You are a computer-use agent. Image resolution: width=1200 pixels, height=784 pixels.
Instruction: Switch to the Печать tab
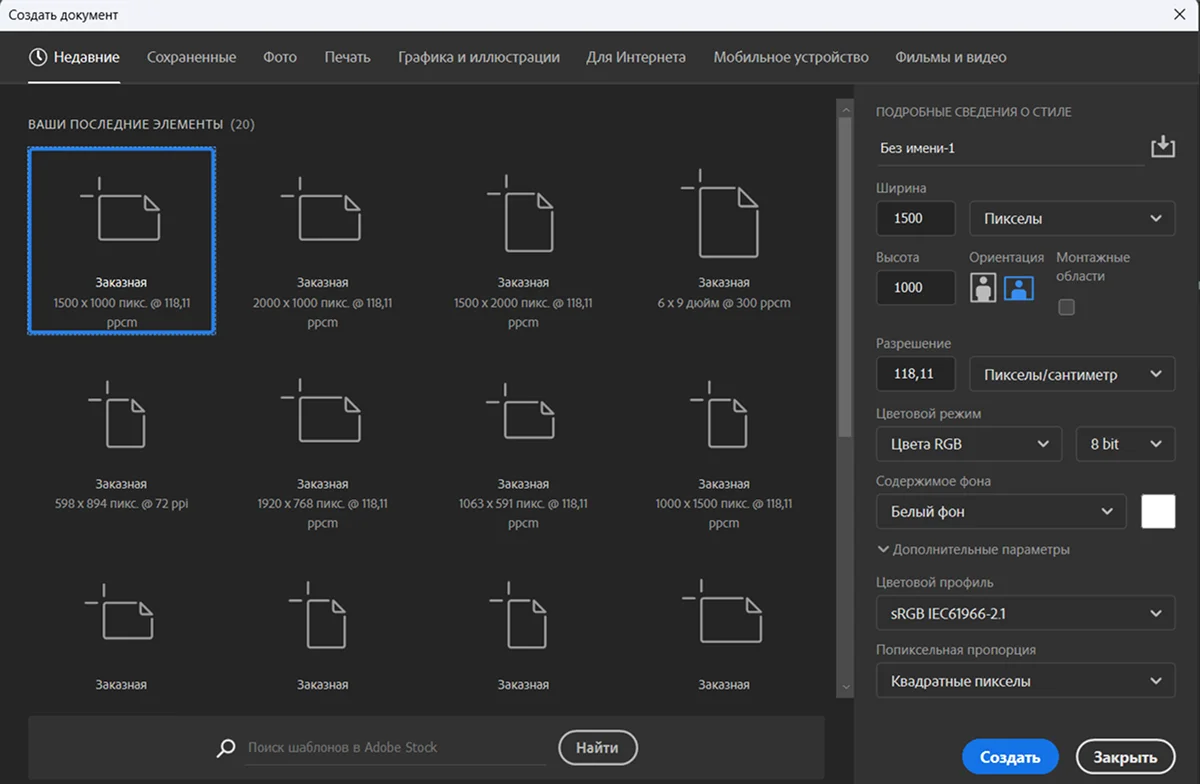[x=347, y=57]
